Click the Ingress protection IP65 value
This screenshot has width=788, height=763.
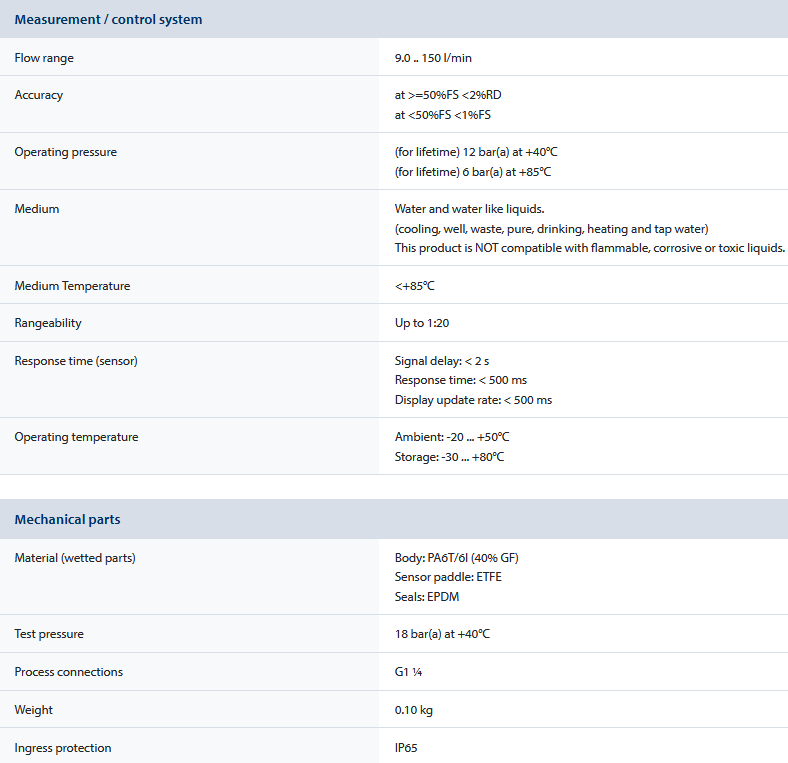pos(406,748)
